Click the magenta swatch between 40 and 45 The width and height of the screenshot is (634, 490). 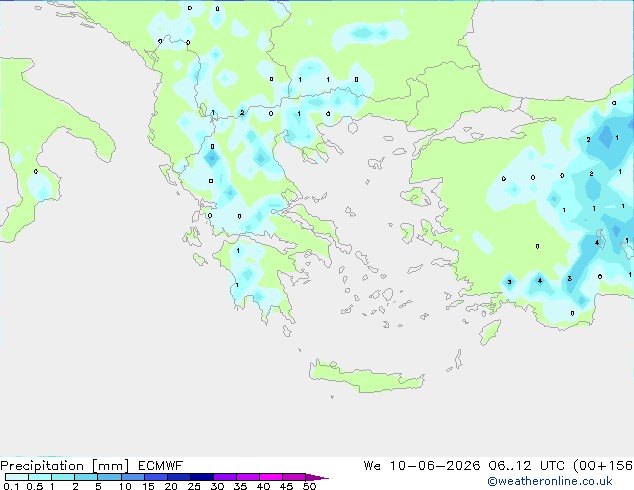271,477
